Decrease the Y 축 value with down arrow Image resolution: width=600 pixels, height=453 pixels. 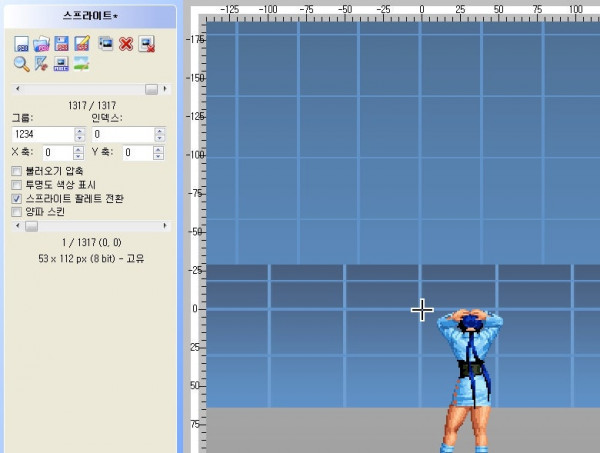[158, 156]
